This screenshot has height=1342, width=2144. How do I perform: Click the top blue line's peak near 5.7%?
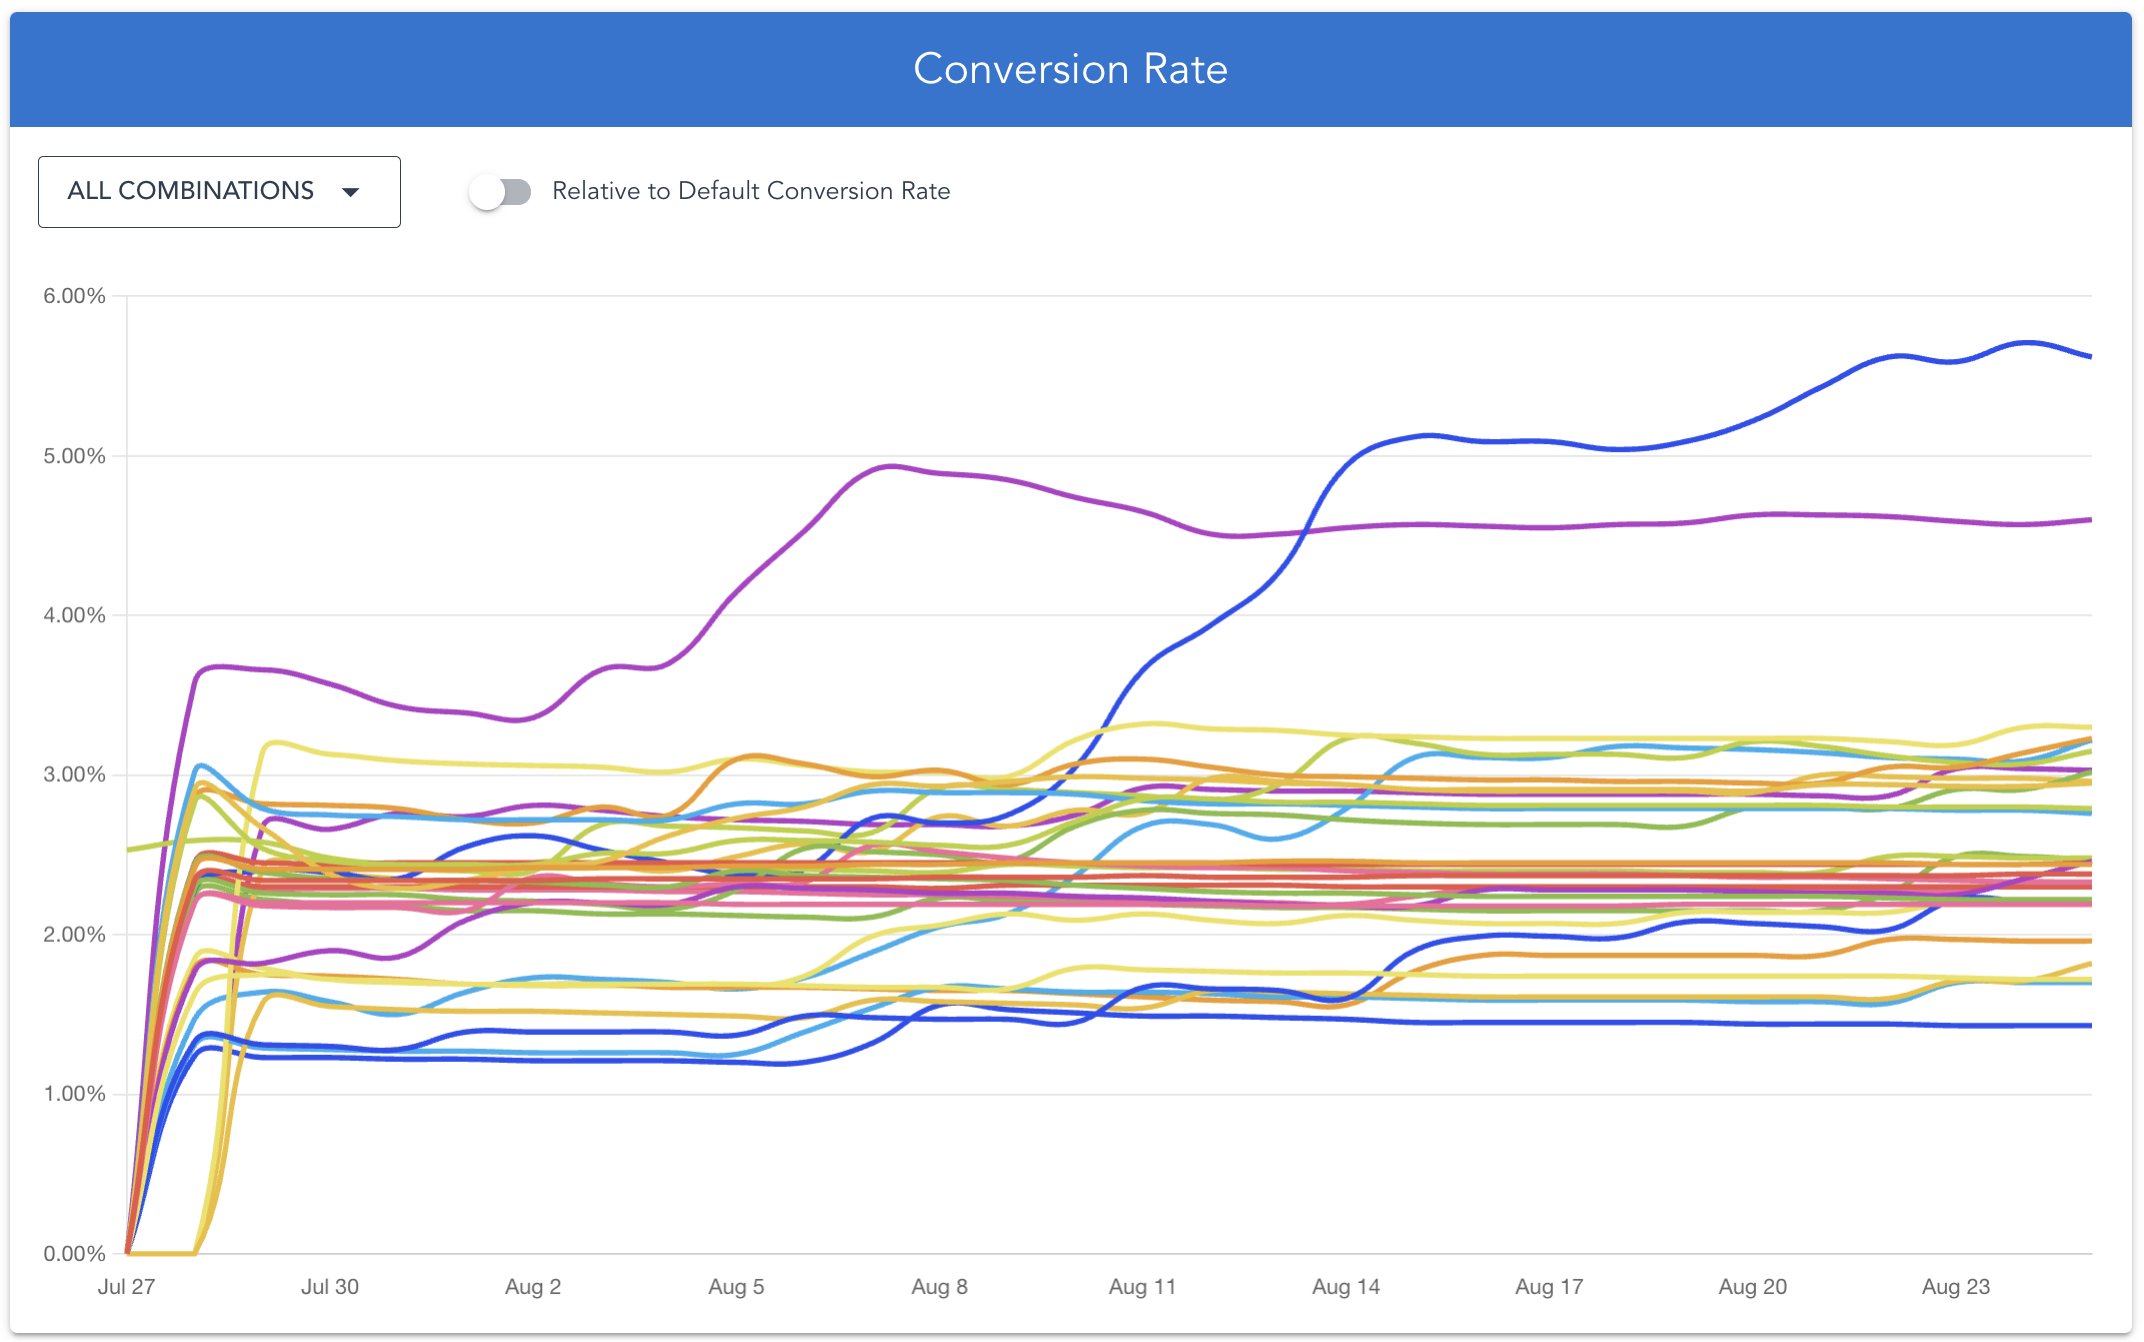[2026, 343]
